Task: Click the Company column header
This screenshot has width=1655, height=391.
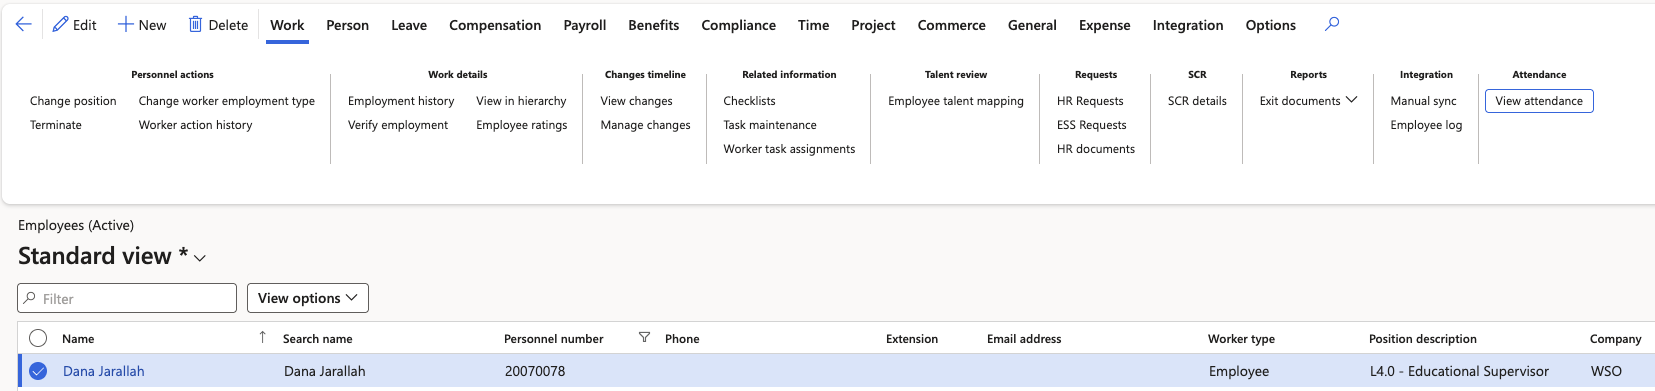Action: pyautogui.click(x=1615, y=339)
